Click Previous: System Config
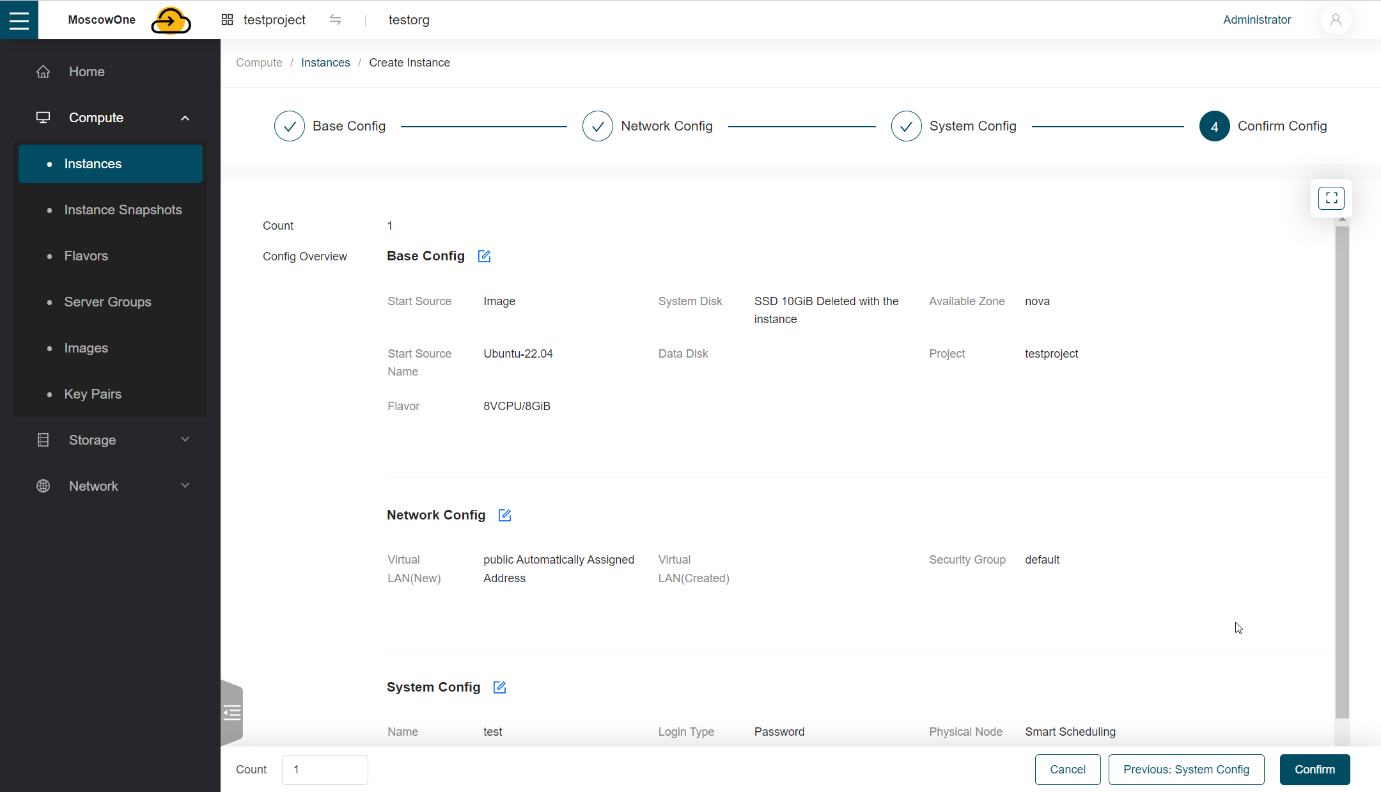This screenshot has width=1381, height=792. click(1186, 769)
